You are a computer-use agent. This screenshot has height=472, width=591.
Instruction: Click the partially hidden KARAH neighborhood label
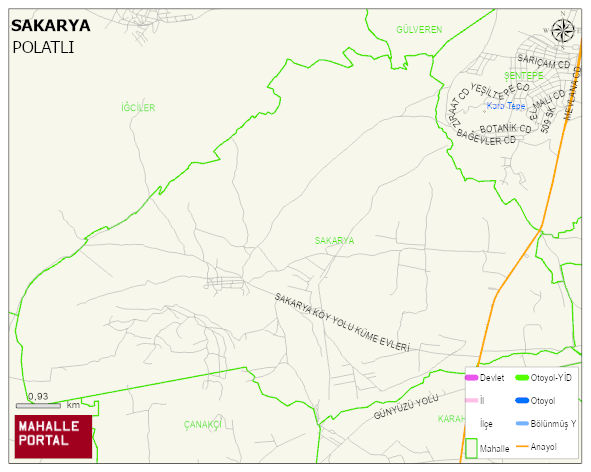(451, 419)
